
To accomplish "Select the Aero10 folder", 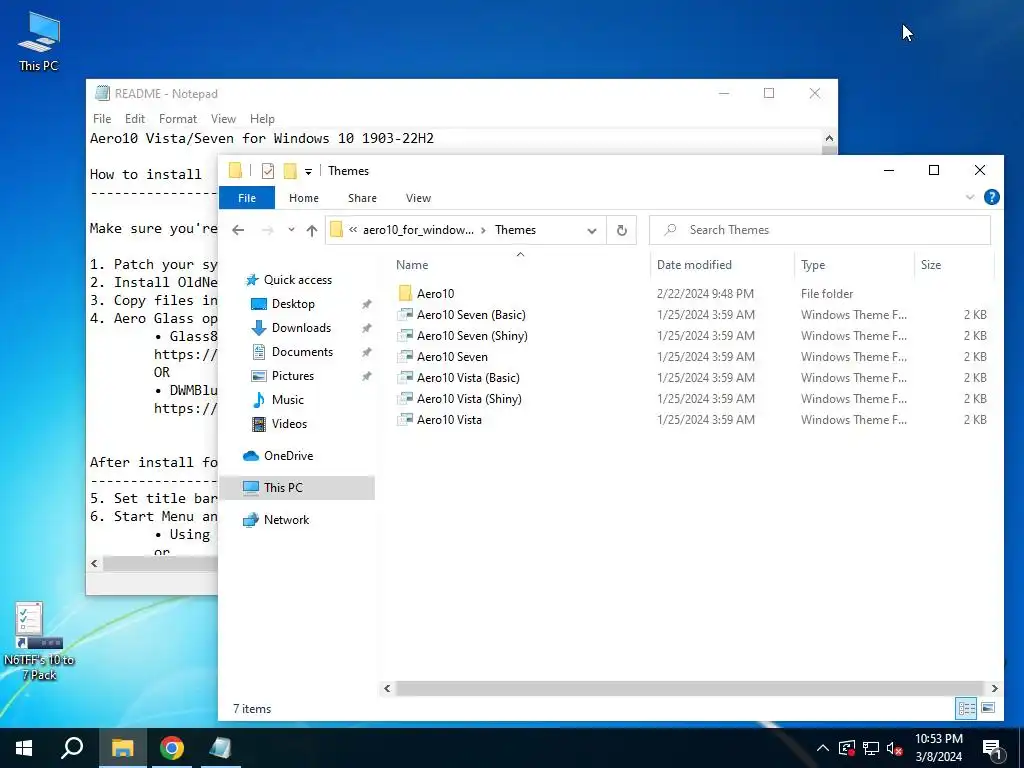I will 436,293.
